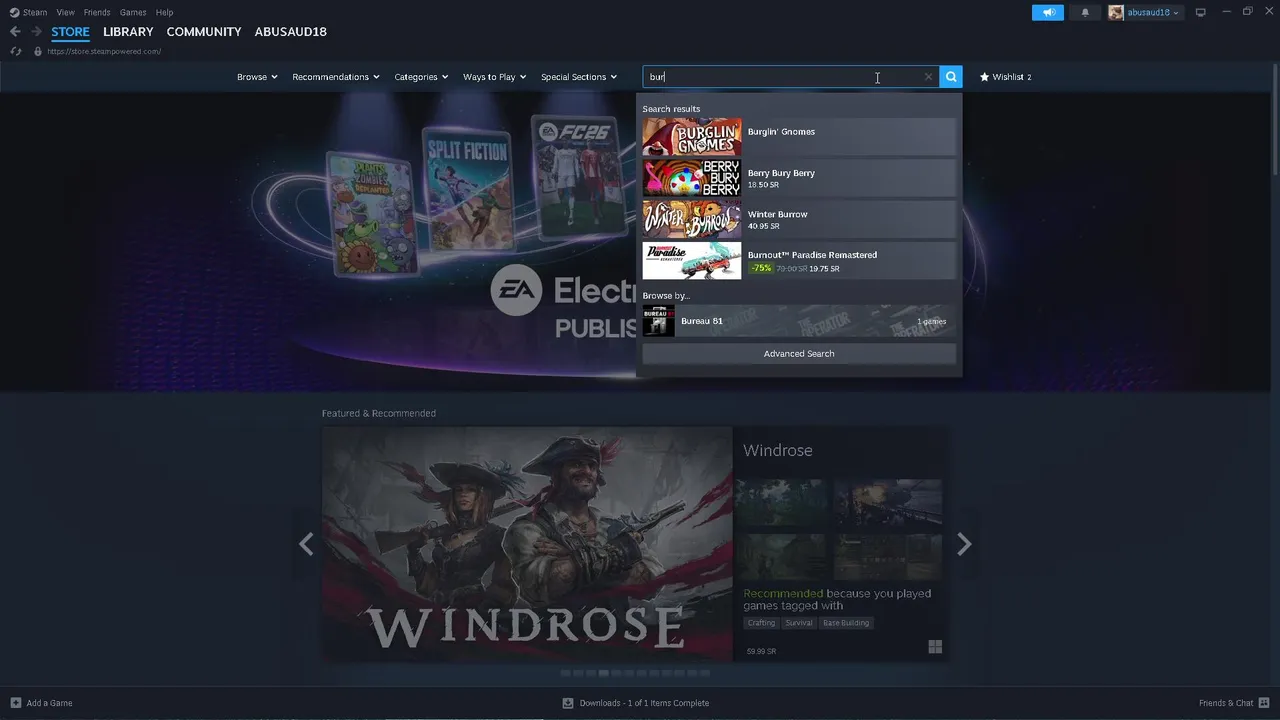Click the Steam logo menu
Image resolution: width=1280 pixels, height=720 pixels.
(x=28, y=12)
